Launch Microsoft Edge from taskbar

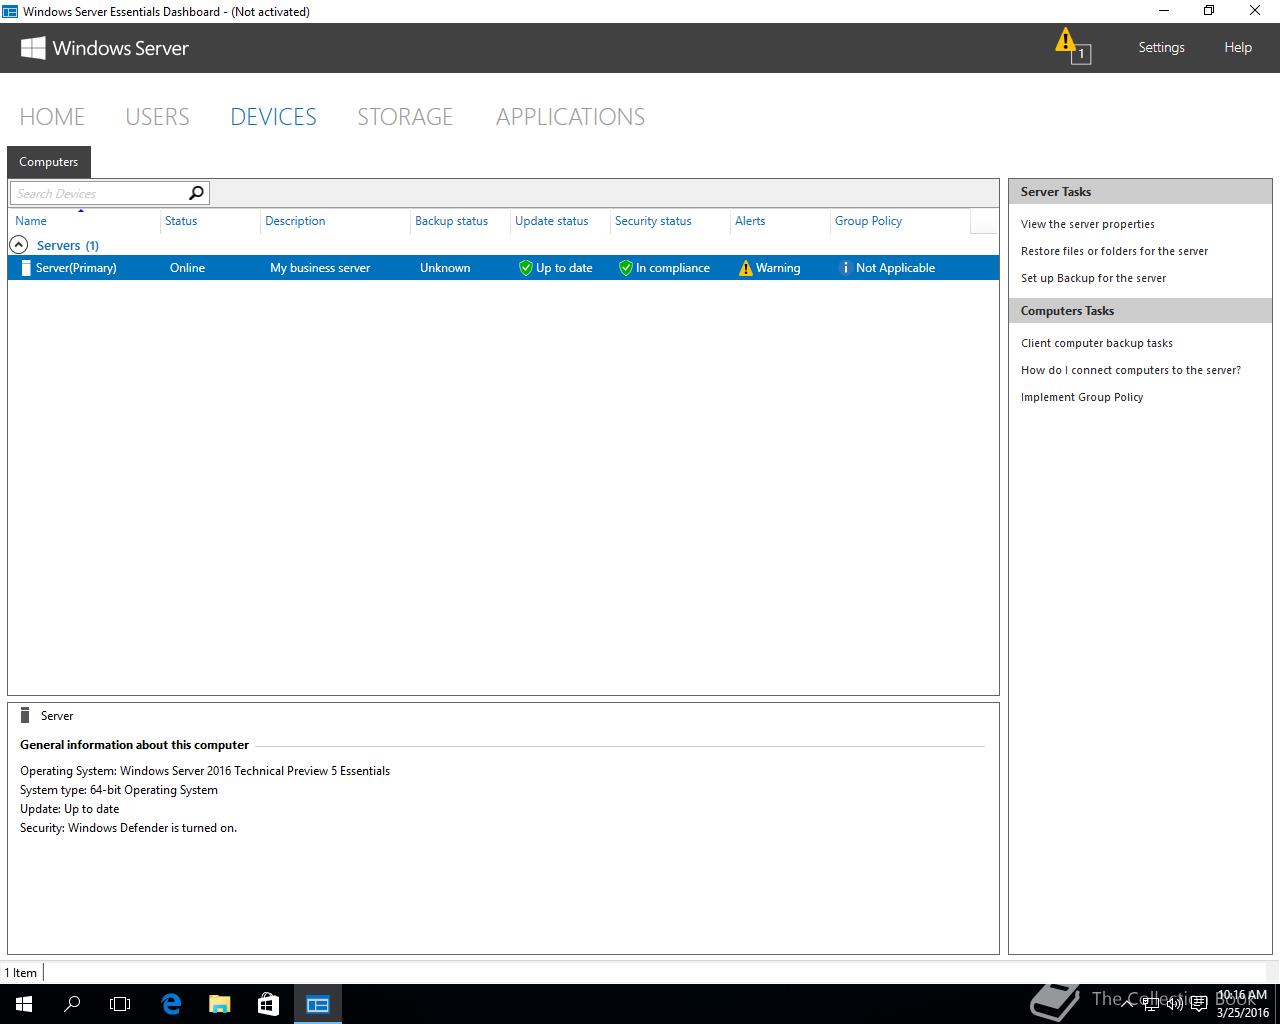[171, 1004]
